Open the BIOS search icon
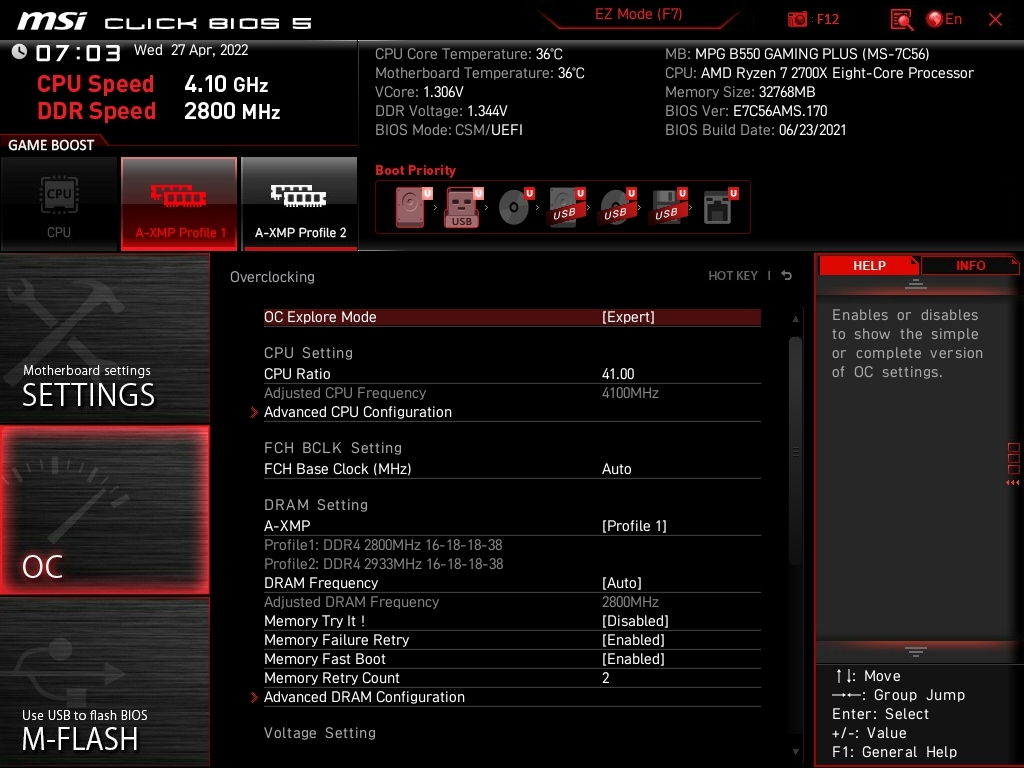The height and width of the screenshot is (768, 1024). point(901,20)
